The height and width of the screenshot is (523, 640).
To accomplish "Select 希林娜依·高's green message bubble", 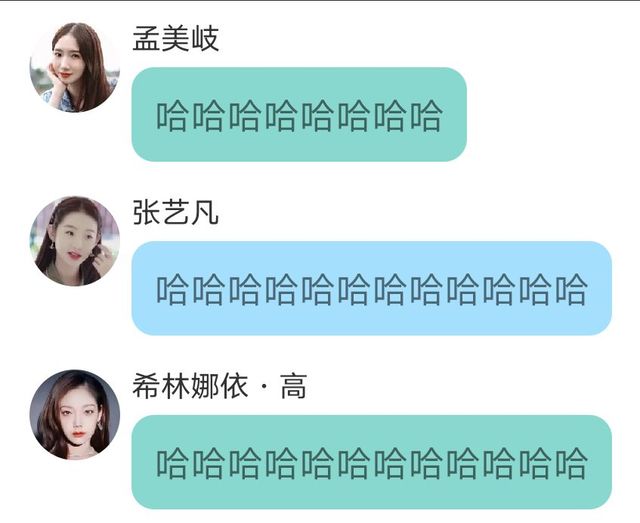I will coord(371,462).
